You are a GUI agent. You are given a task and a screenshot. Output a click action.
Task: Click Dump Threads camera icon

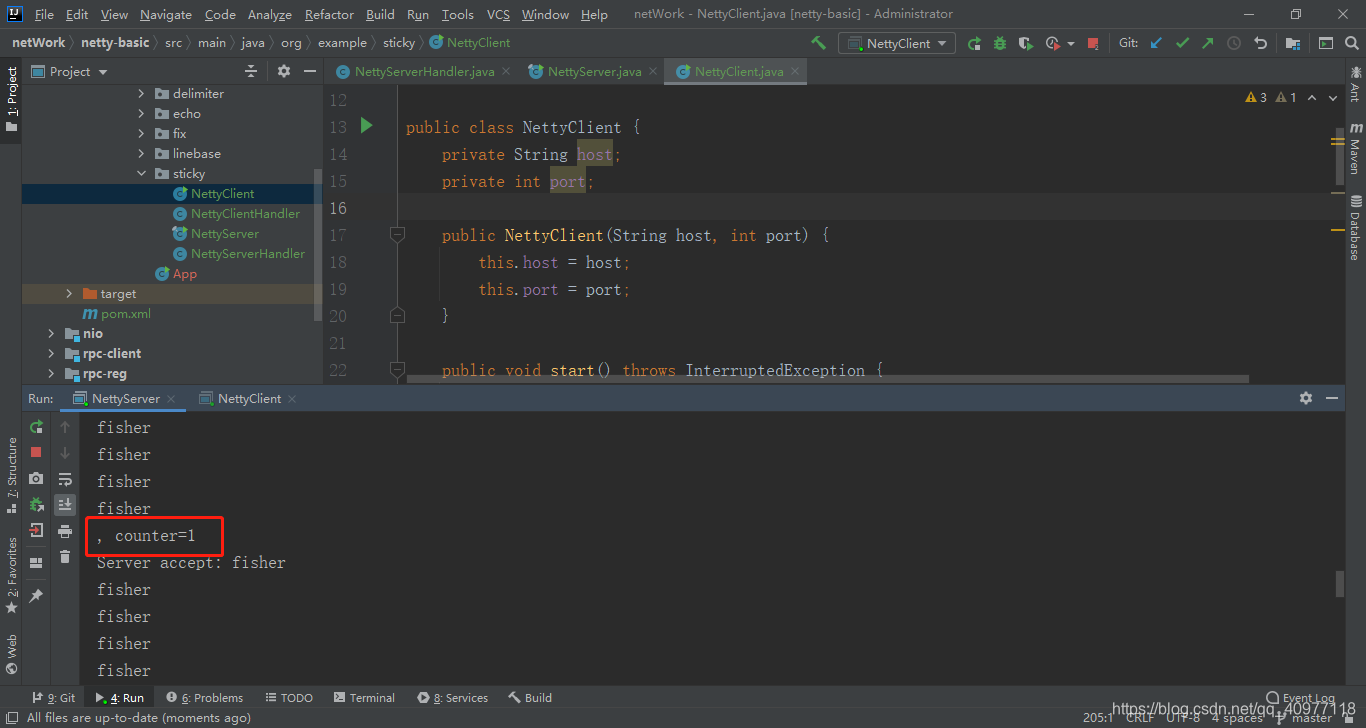tap(36, 478)
